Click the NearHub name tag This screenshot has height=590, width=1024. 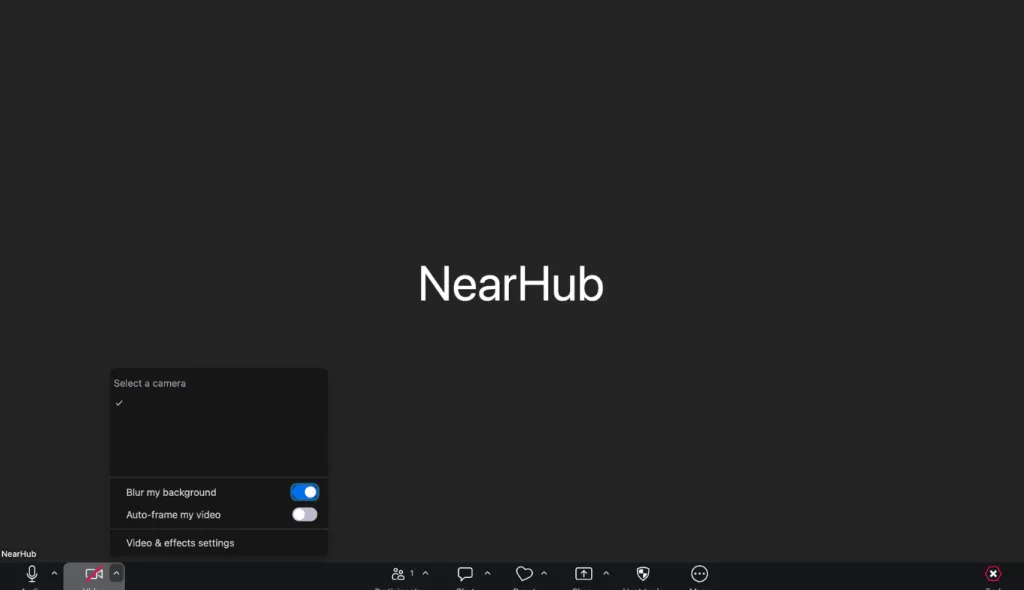pos(18,553)
